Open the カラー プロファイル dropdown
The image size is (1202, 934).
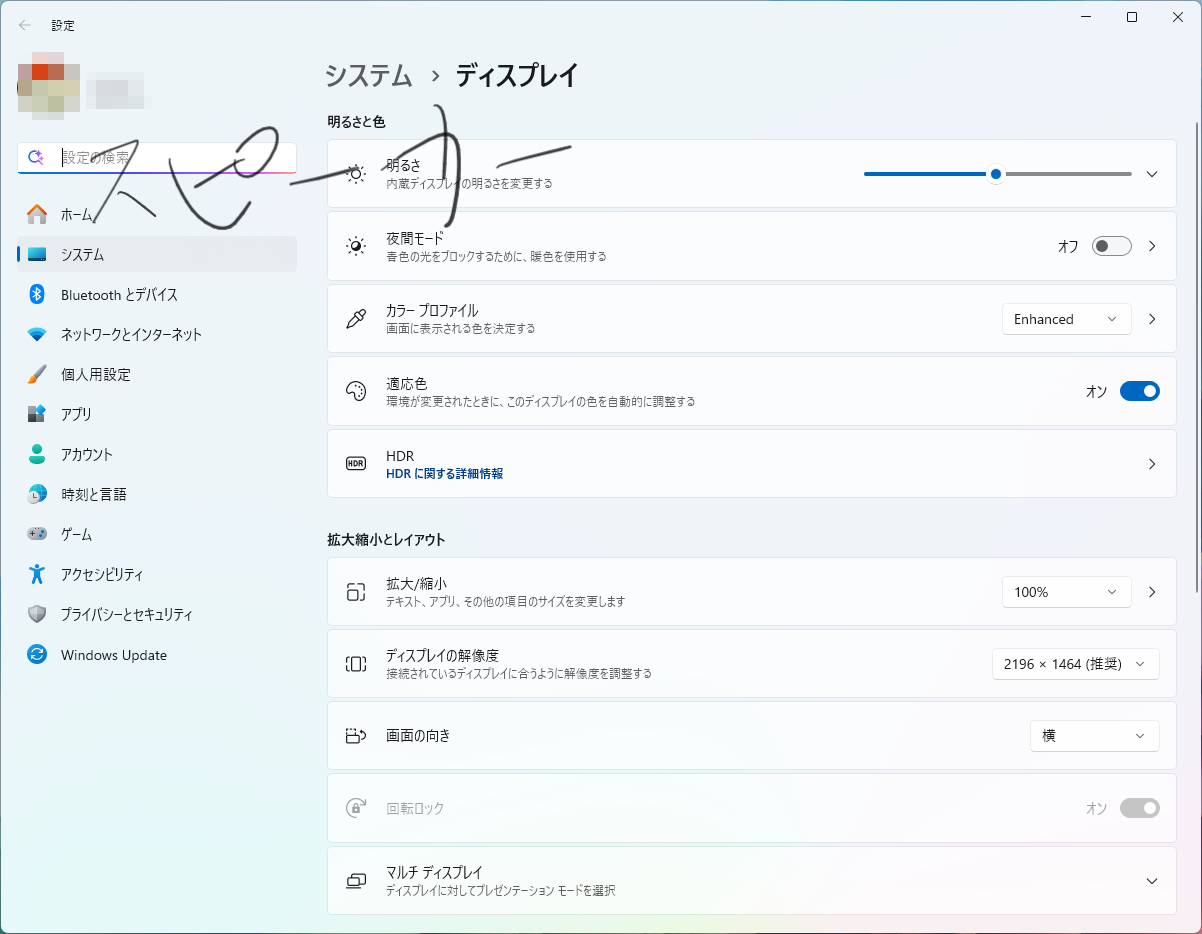coord(1066,318)
